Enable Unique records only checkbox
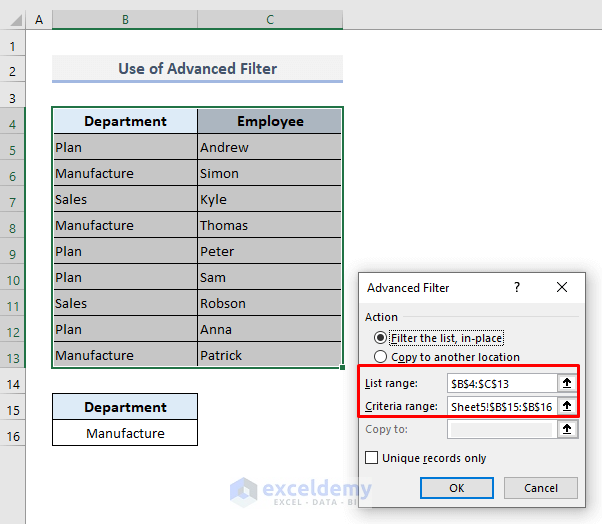 371,458
